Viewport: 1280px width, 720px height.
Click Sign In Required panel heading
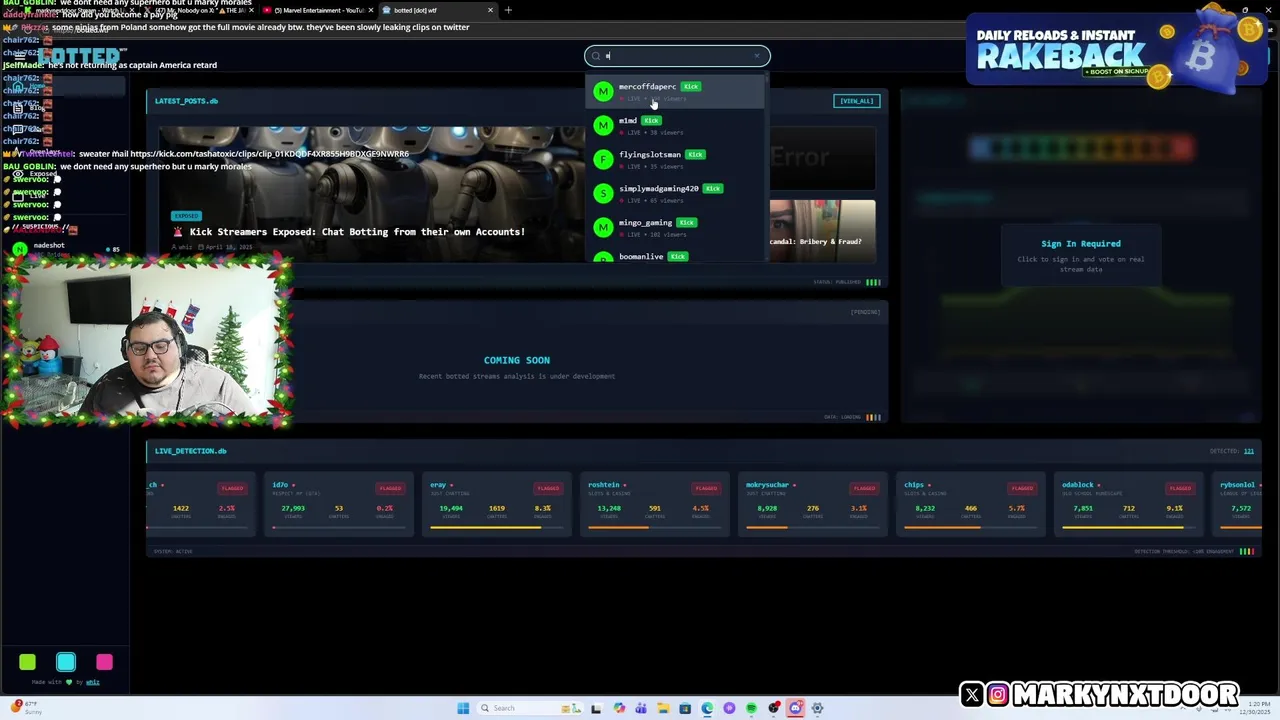click(1081, 244)
